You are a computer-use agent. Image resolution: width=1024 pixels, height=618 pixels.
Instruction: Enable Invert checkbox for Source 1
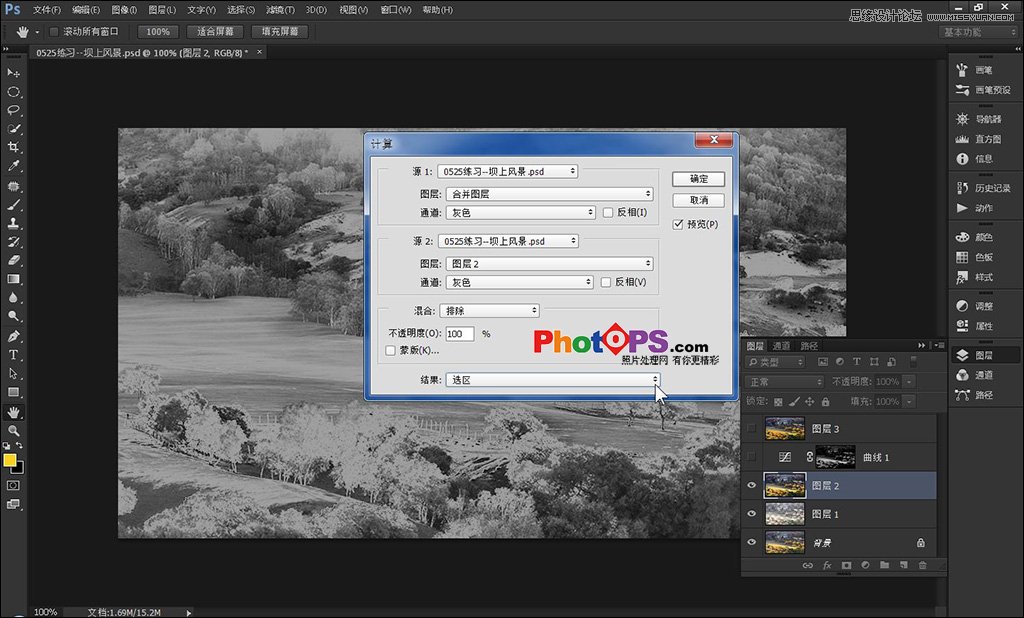click(607, 212)
